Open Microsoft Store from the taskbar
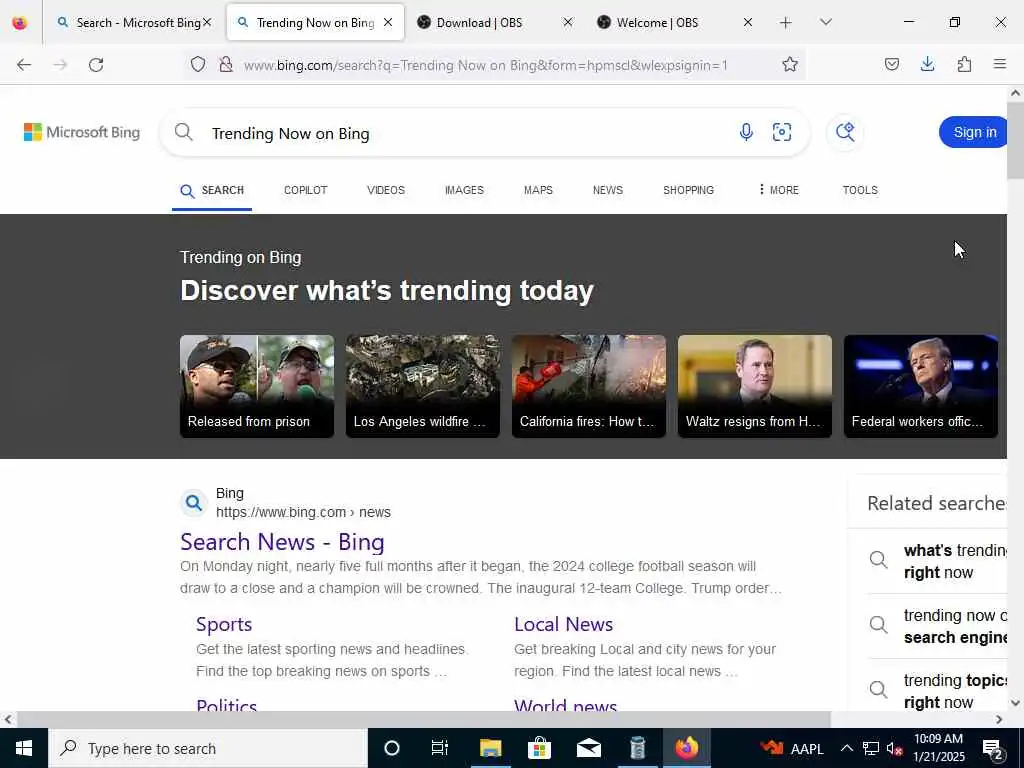1024x768 pixels. [x=539, y=748]
